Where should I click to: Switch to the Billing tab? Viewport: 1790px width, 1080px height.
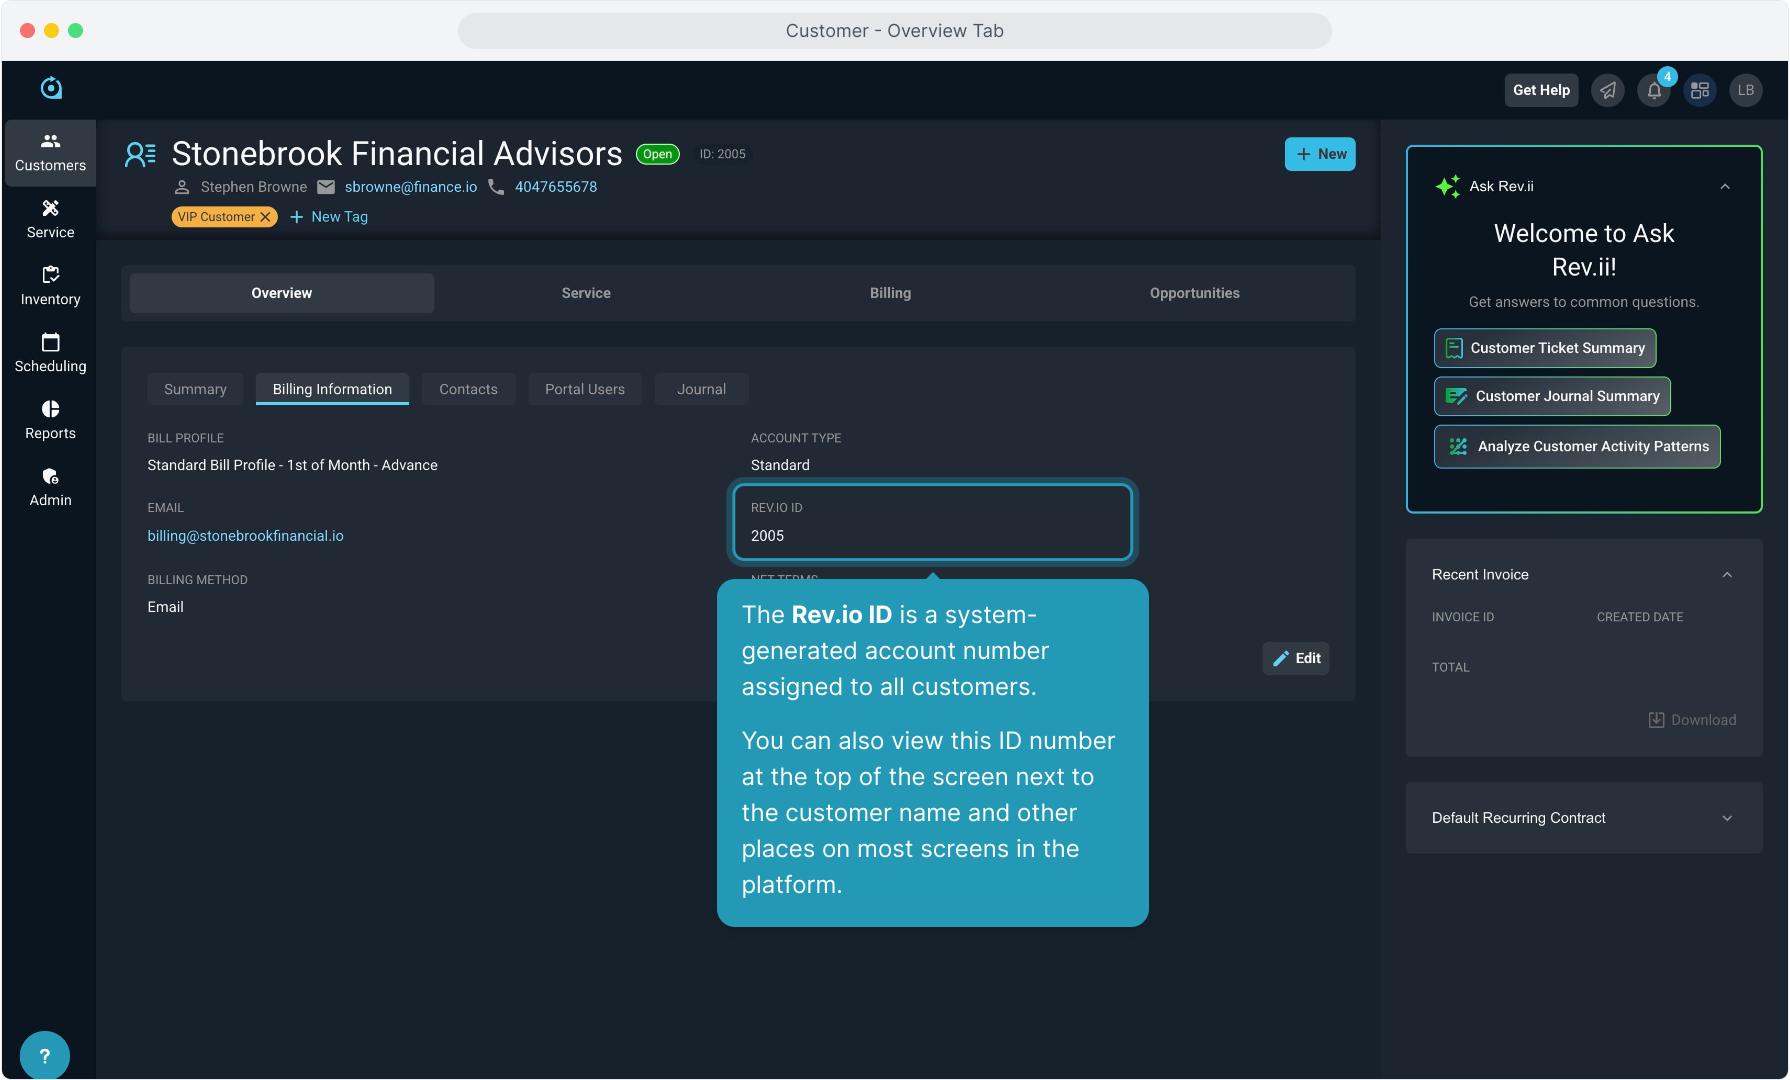[x=890, y=293]
